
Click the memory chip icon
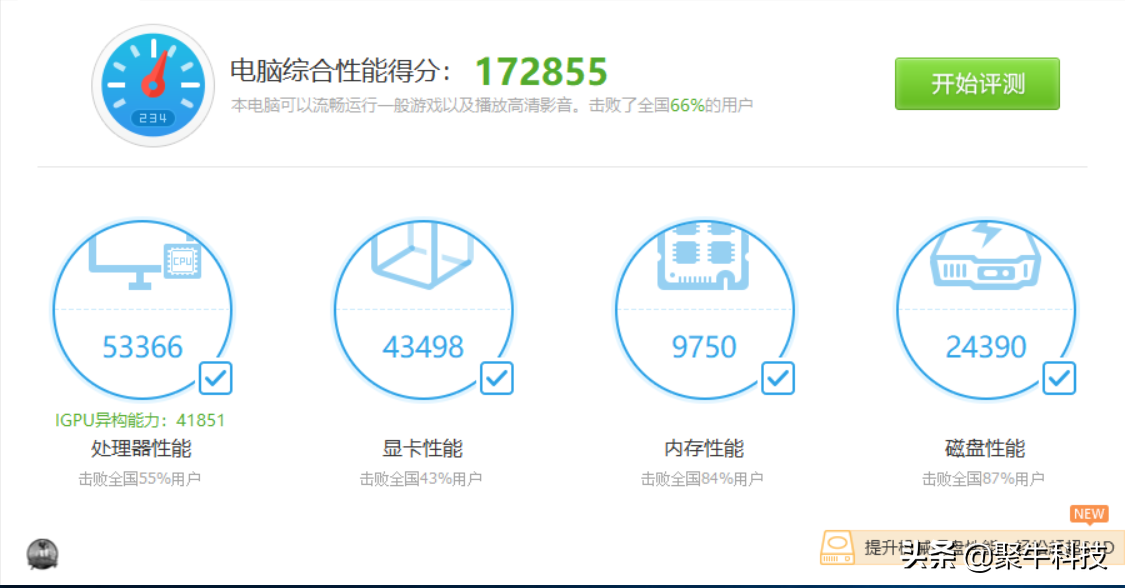pos(703,256)
